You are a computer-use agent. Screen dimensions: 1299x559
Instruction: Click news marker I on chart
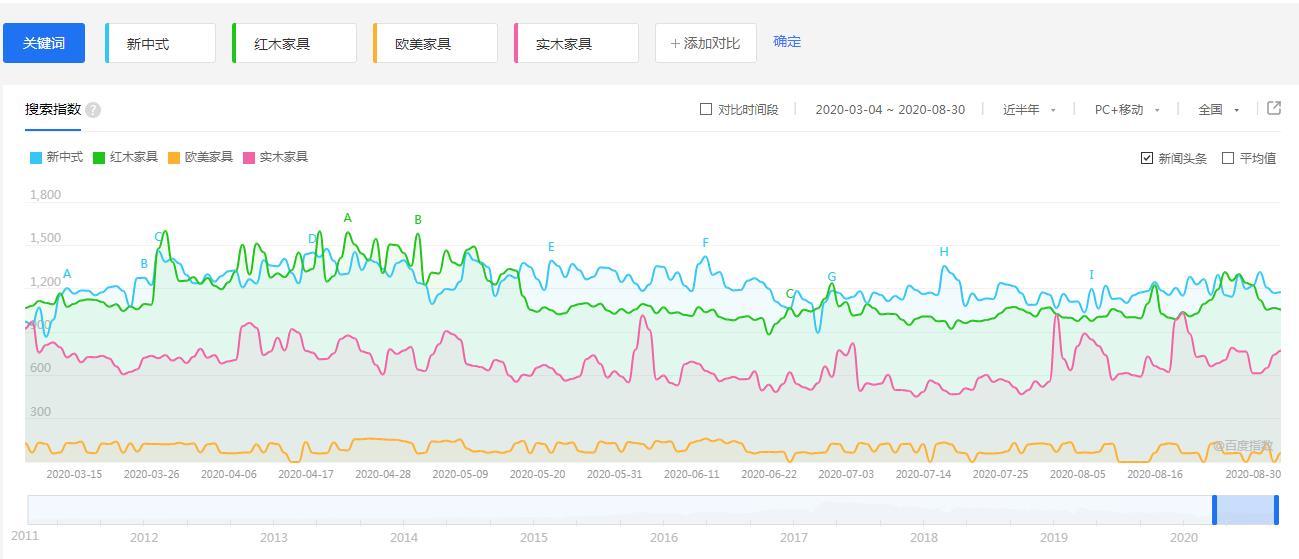[1091, 275]
